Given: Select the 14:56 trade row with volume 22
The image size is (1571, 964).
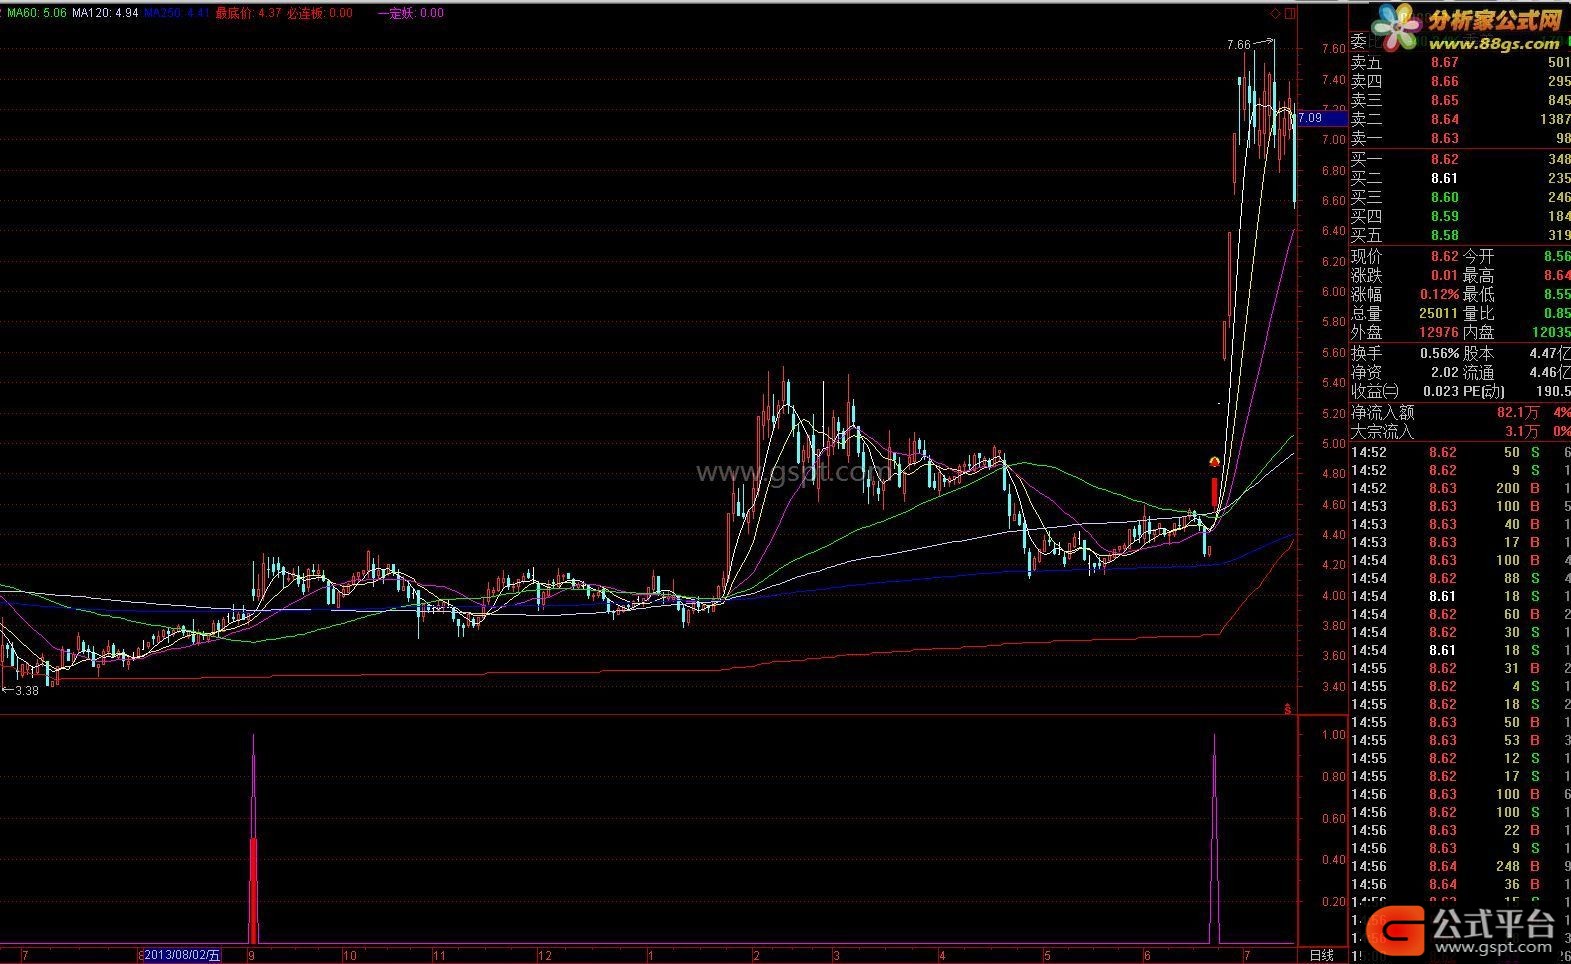Looking at the screenshot, I should tap(1460, 830).
